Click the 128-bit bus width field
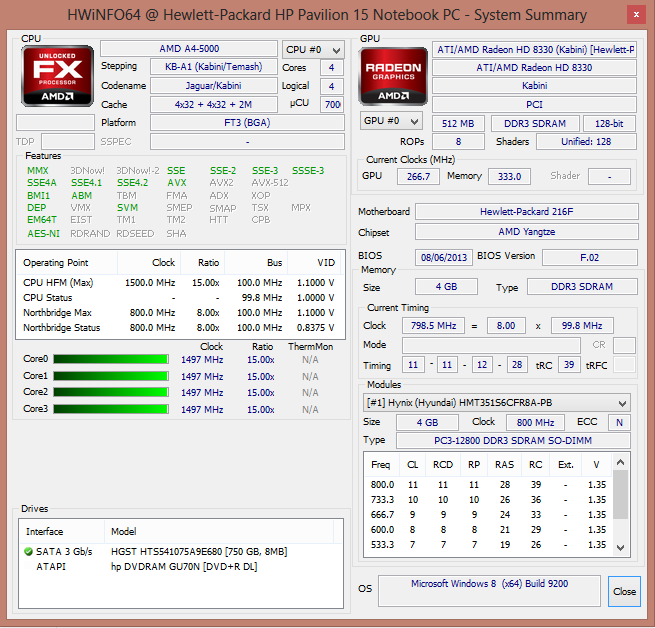Viewport: 655px width, 628px height. 609,124
